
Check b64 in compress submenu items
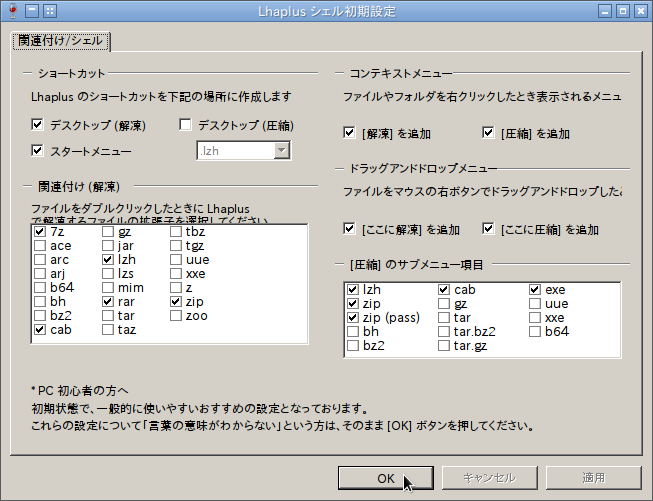click(x=535, y=332)
